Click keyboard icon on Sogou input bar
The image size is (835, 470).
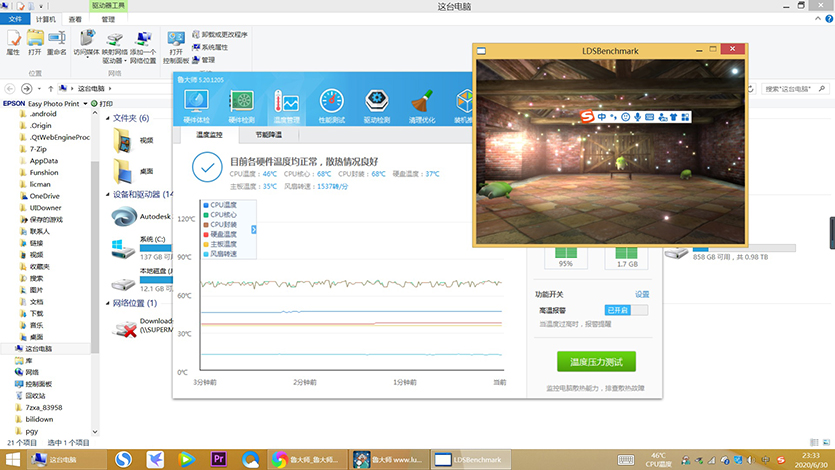[x=650, y=117]
